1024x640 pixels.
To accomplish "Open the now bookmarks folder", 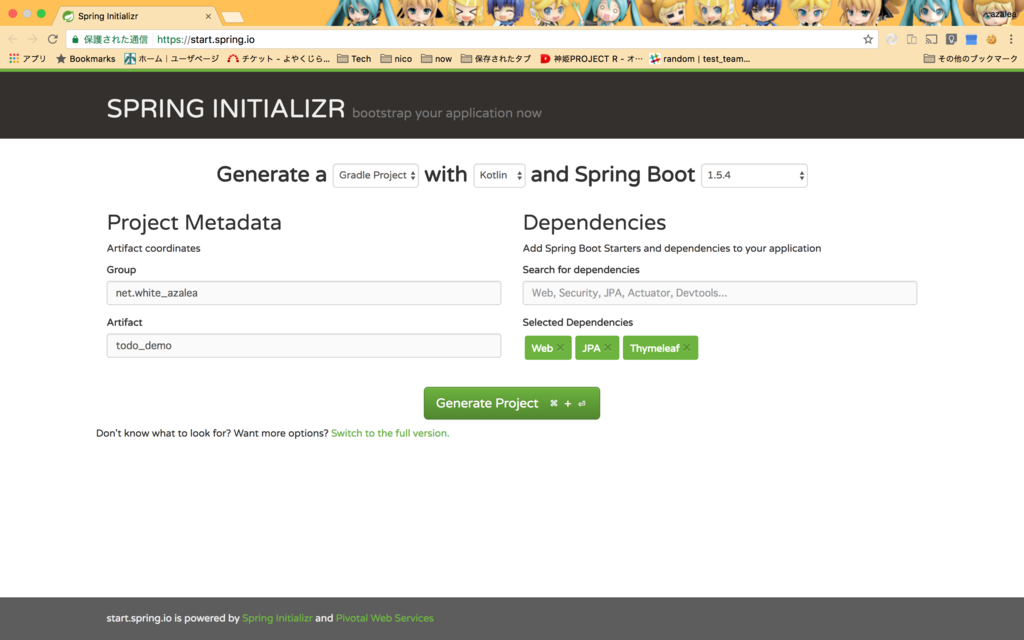I will tap(437, 59).
